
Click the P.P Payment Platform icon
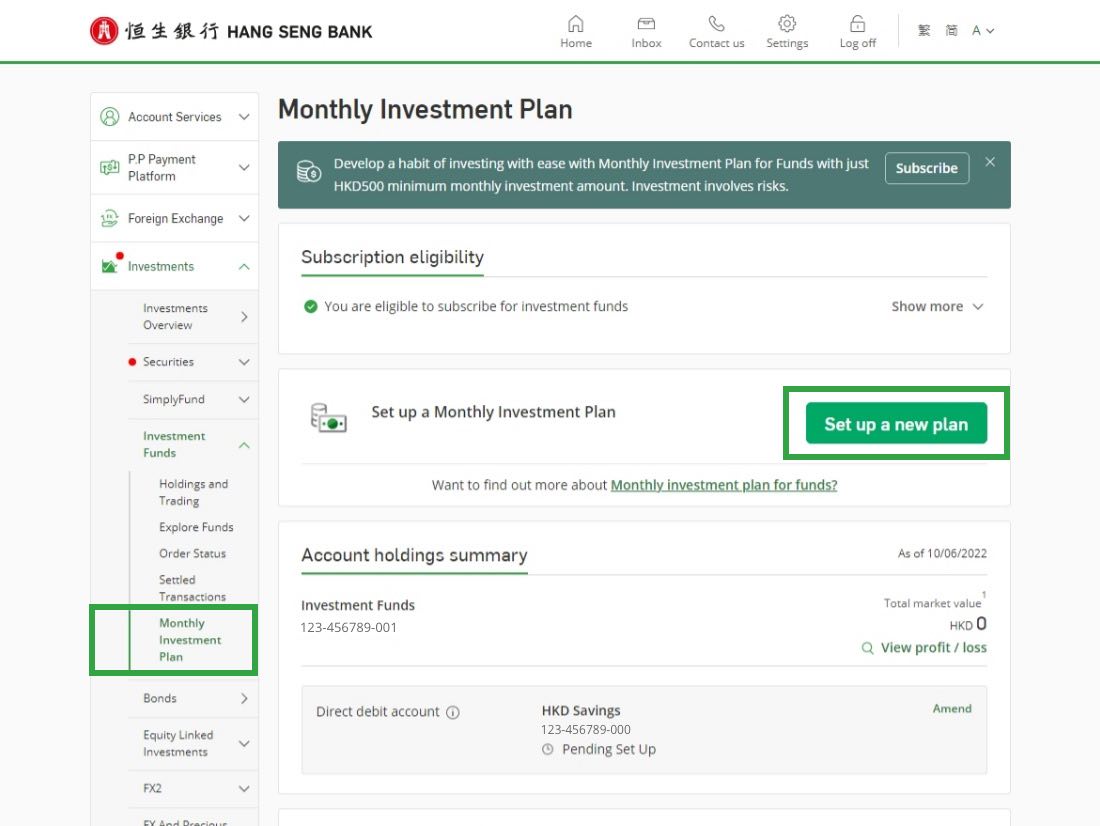pos(109,167)
